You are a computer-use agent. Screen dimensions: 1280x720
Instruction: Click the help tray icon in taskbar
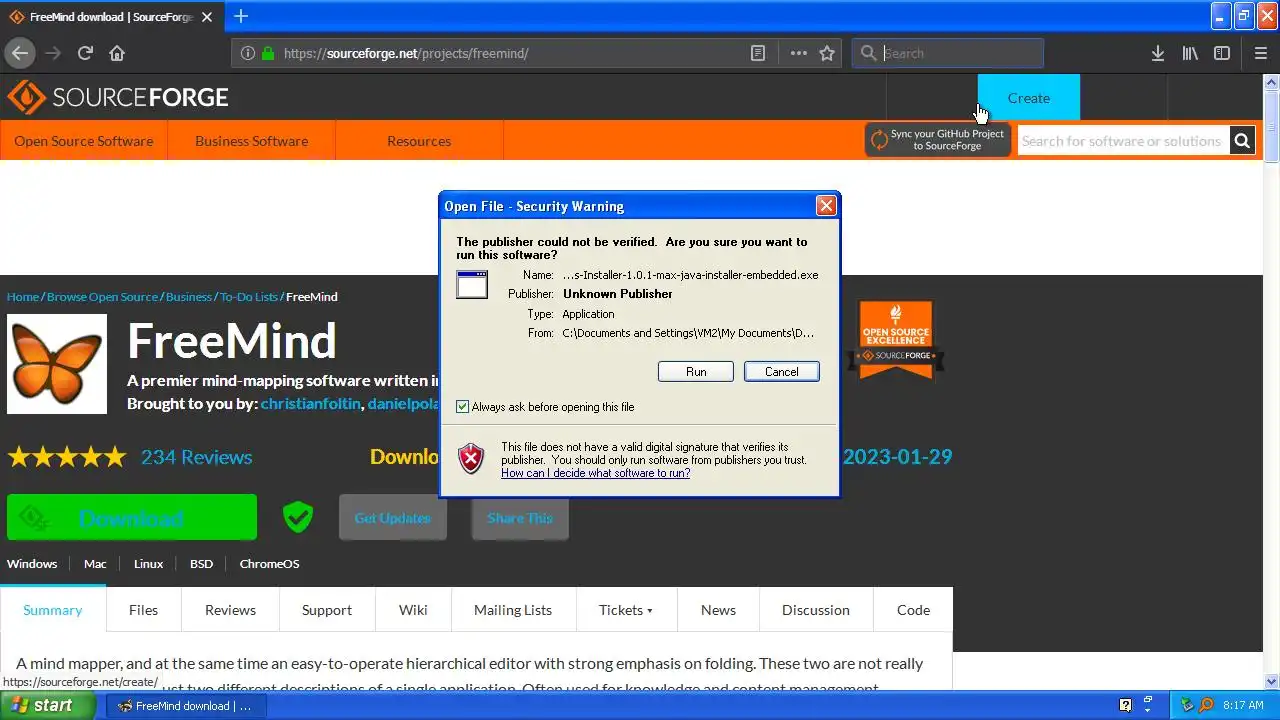(x=1125, y=705)
